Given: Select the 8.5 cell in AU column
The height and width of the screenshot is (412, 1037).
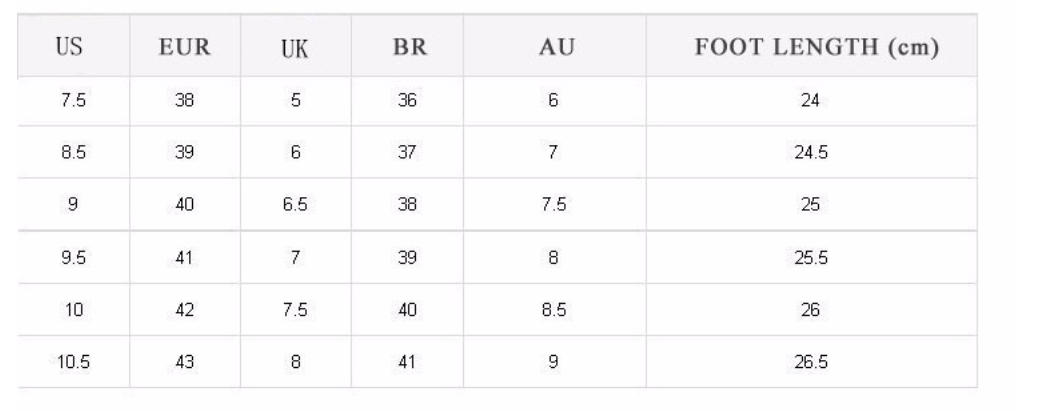Looking at the screenshot, I should click(552, 310).
